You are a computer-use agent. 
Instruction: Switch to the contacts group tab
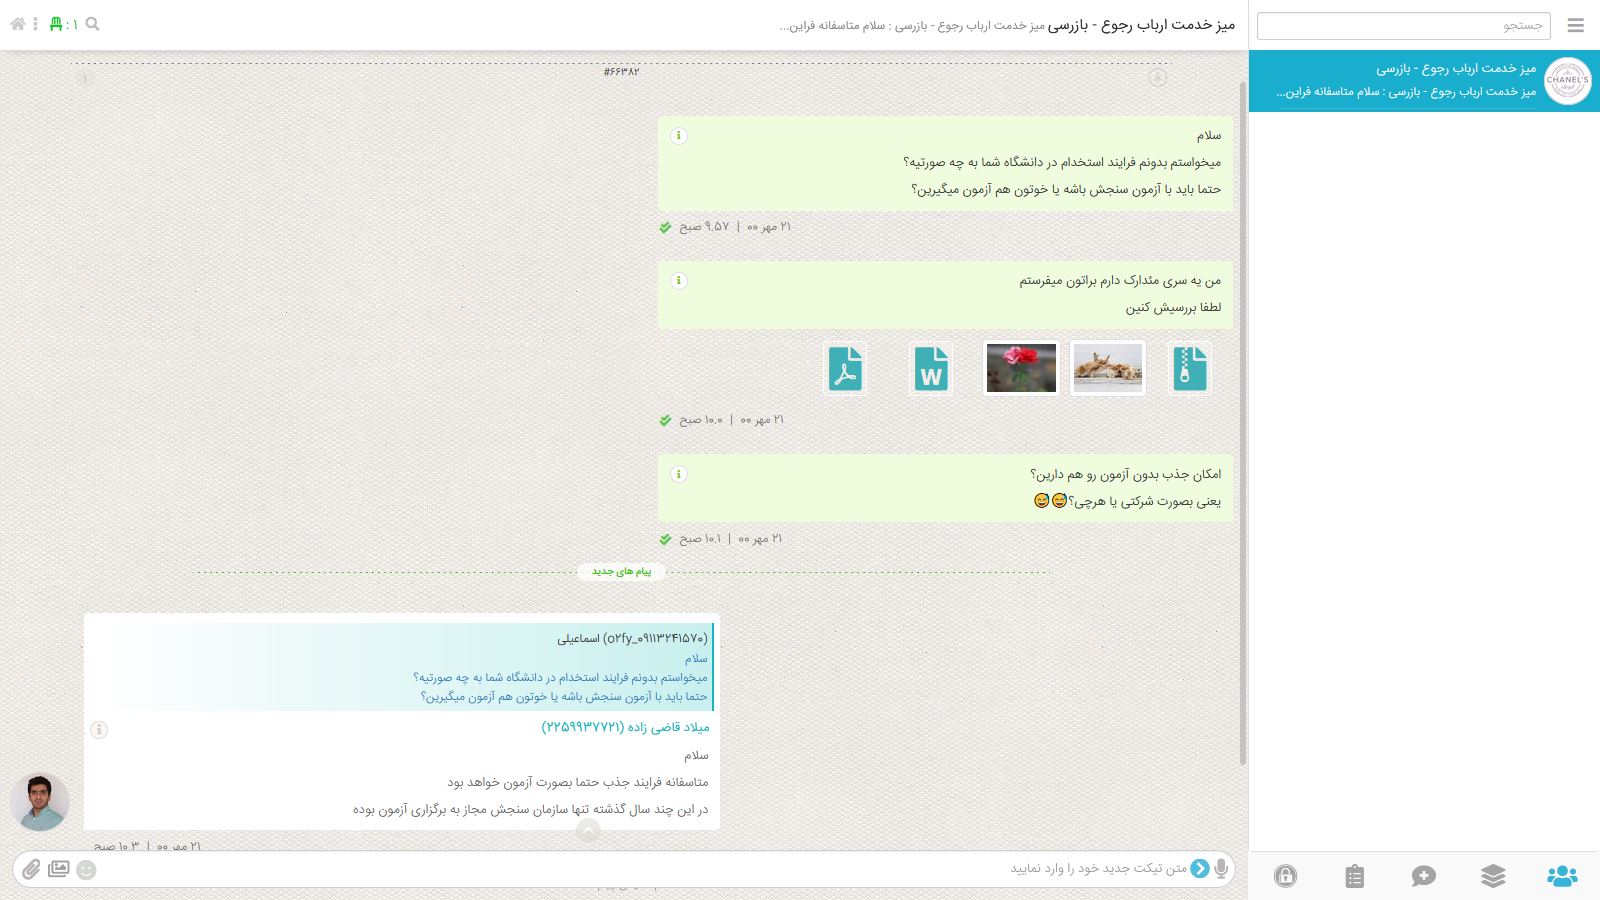(x=1562, y=876)
